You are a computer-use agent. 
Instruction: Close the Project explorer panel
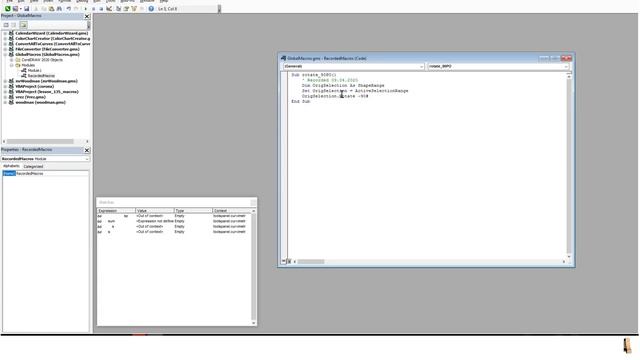[87, 16]
